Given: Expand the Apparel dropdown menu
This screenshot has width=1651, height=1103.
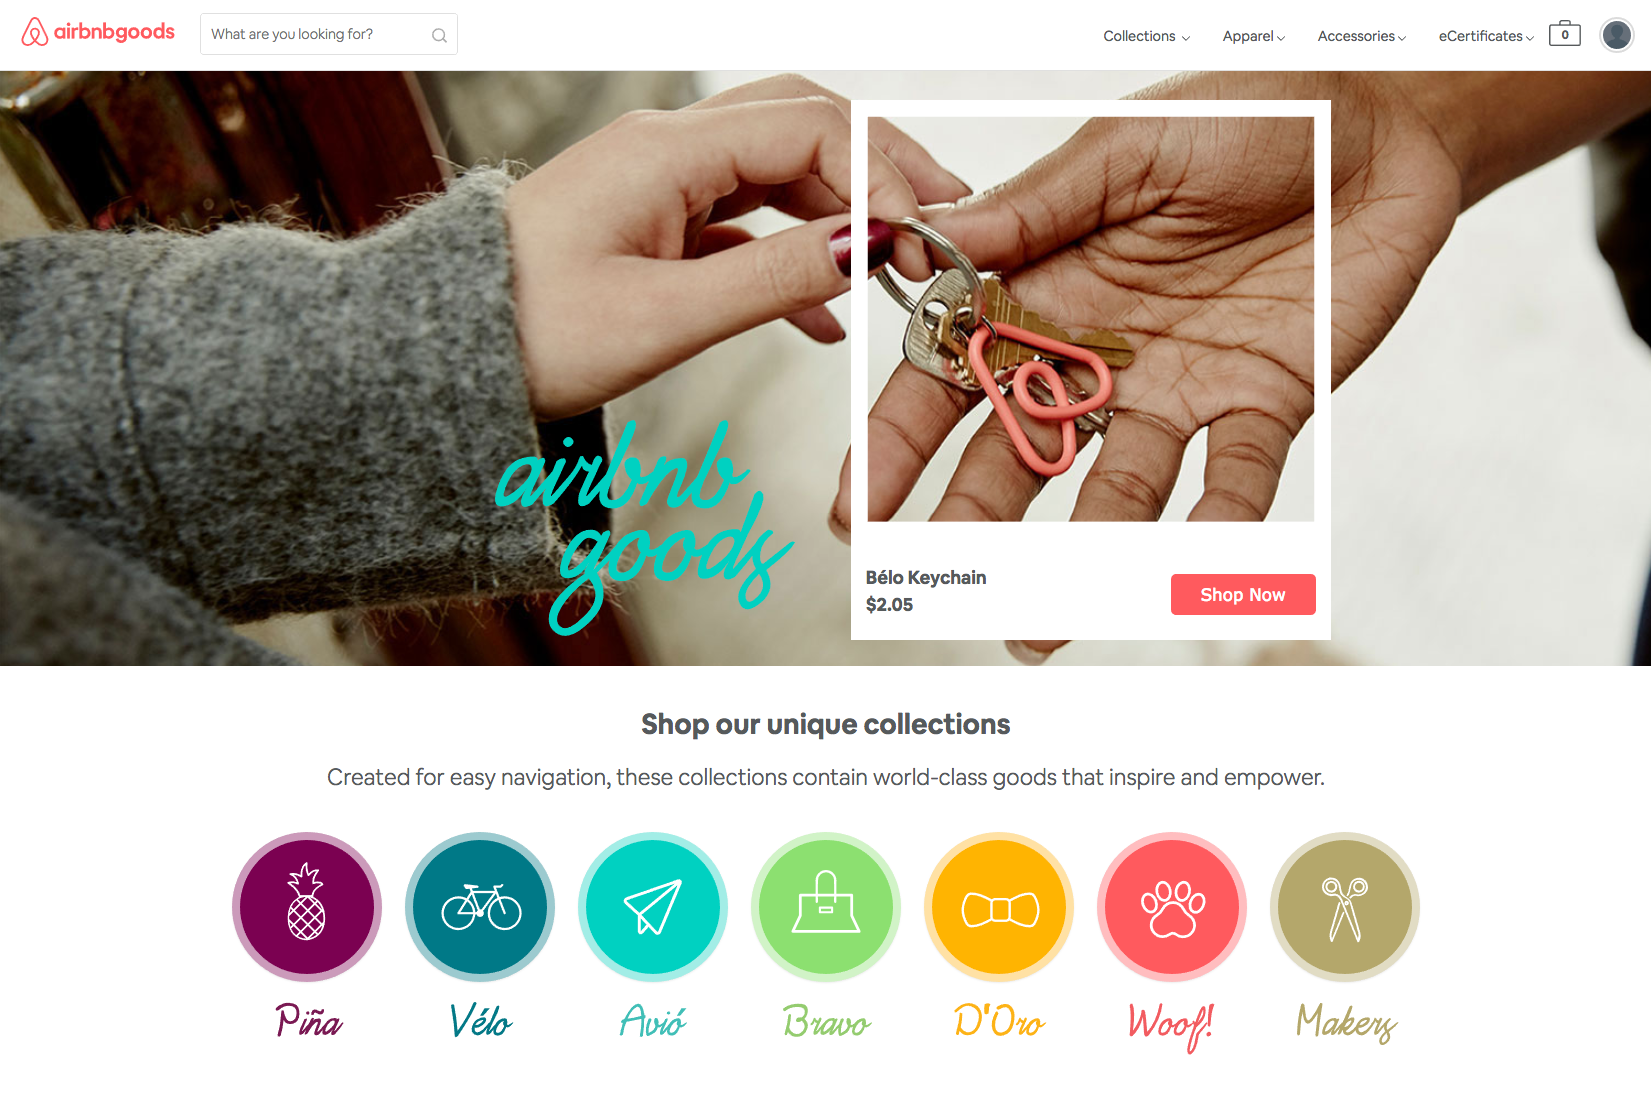Looking at the screenshot, I should pos(1254,36).
